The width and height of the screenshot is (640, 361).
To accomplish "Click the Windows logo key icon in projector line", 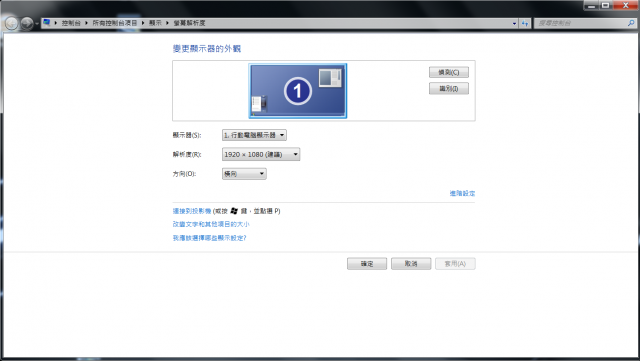I will [x=234, y=211].
